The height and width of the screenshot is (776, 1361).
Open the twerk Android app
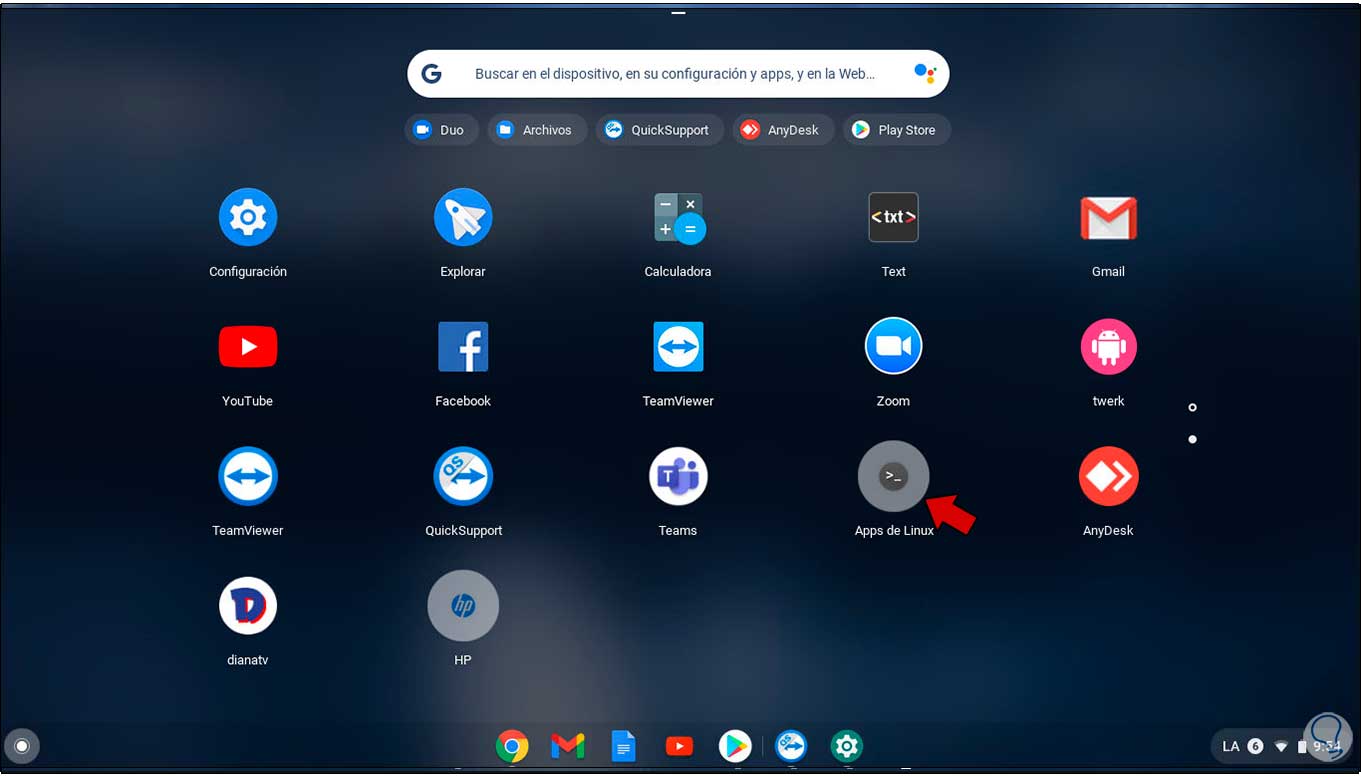pos(1108,347)
